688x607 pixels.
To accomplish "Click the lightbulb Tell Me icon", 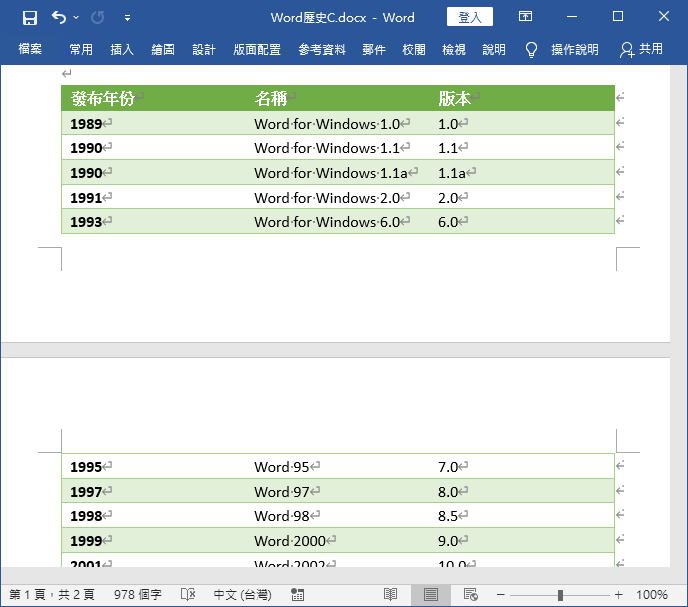I will tap(531, 50).
